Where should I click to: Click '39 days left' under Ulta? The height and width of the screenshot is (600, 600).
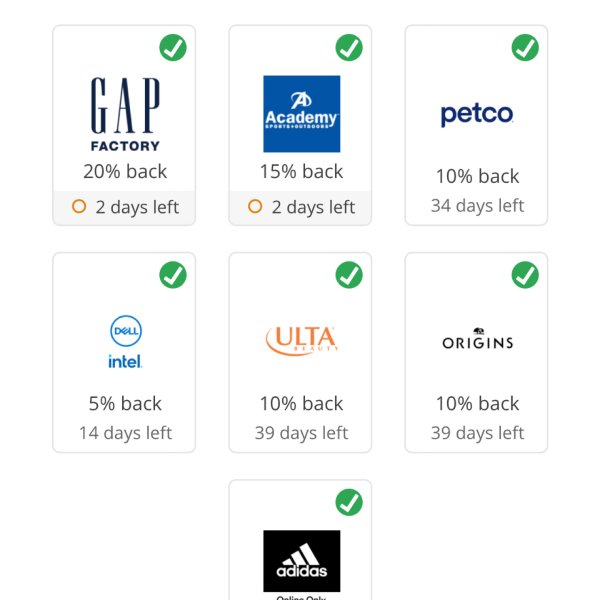tap(302, 433)
